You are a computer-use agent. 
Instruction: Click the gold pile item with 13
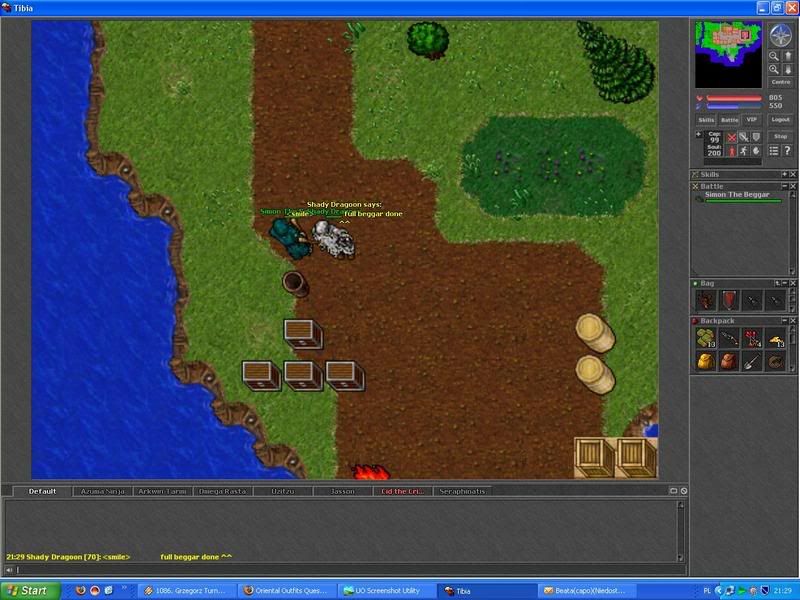click(776, 338)
